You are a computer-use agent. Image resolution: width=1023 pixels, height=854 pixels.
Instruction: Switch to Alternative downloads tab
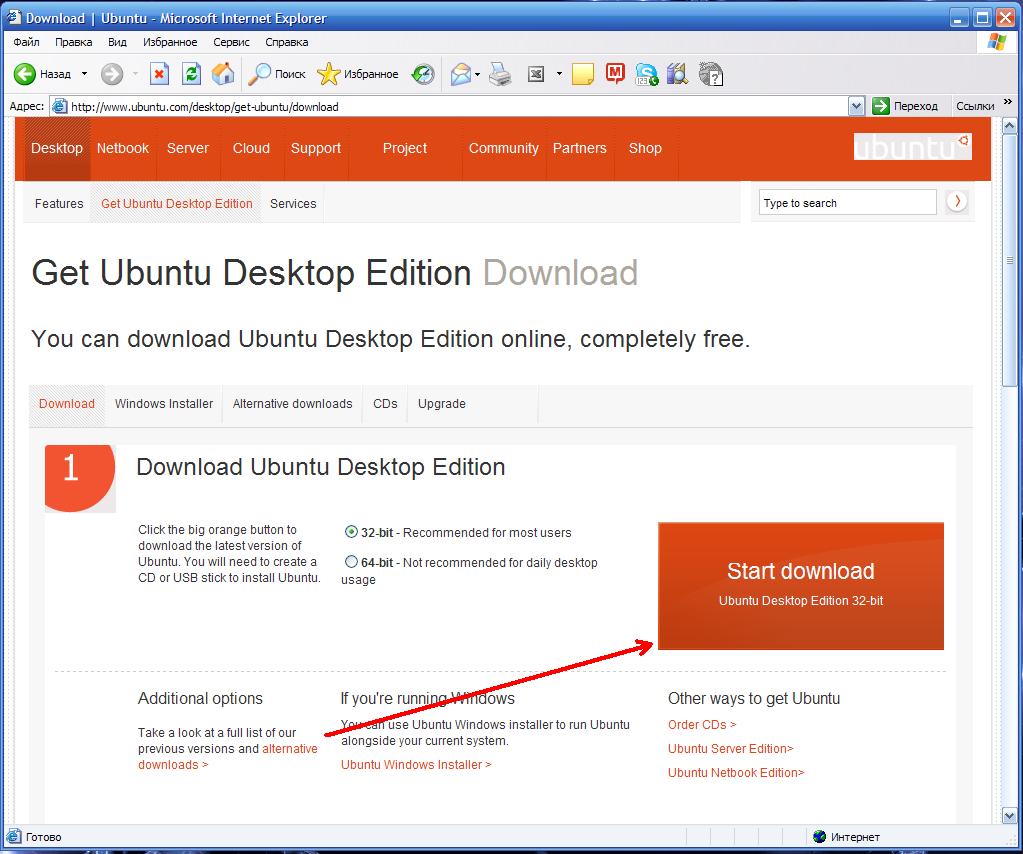point(292,404)
